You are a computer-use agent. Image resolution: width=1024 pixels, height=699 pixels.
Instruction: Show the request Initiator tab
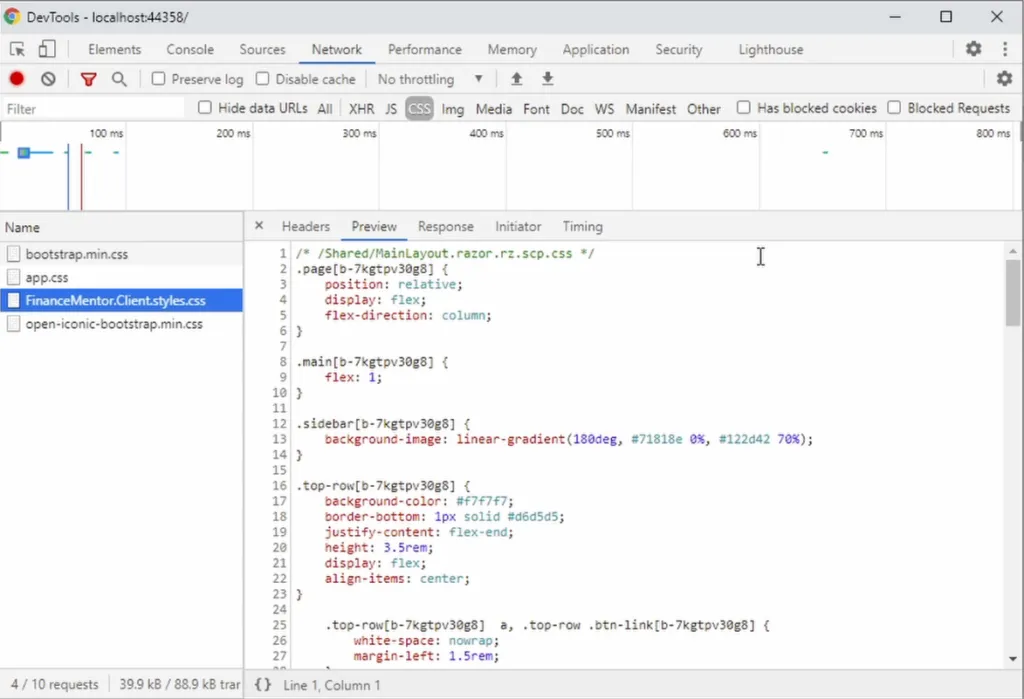518,226
